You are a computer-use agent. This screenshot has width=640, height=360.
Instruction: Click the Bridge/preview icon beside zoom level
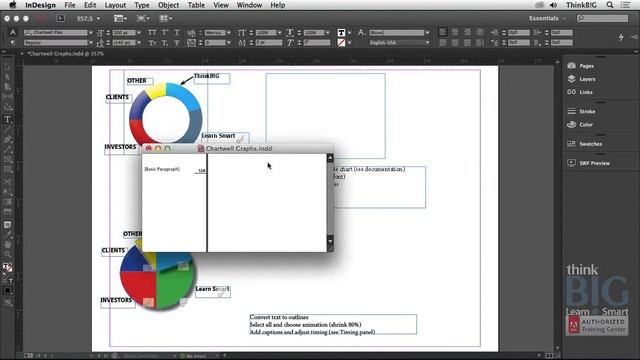(x=60, y=18)
